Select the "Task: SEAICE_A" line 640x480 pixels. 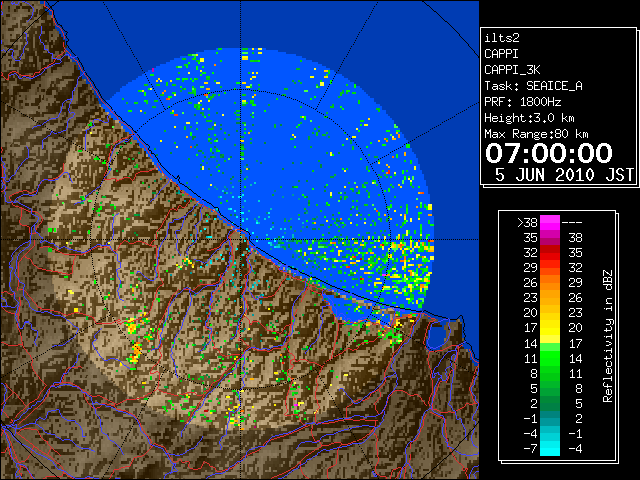coord(533,86)
